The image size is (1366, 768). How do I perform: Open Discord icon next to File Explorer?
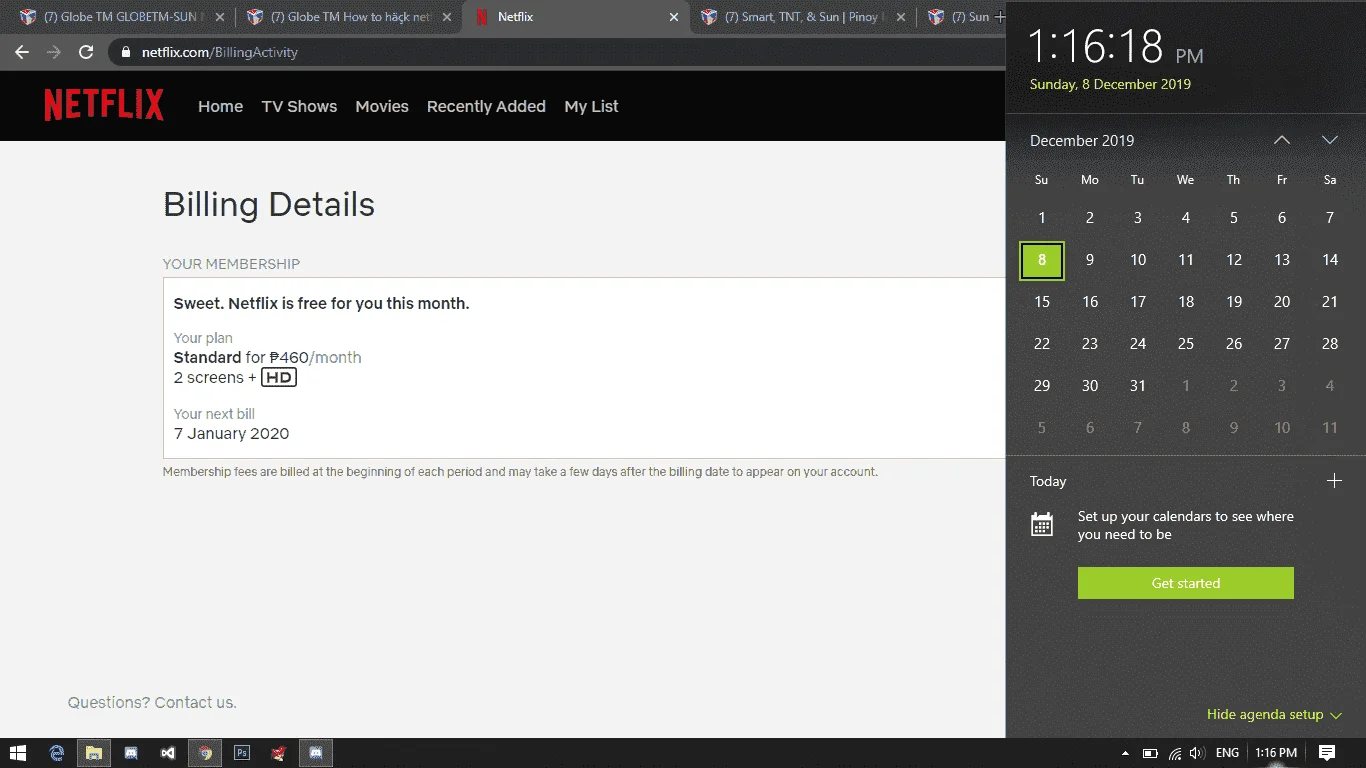(x=130, y=753)
